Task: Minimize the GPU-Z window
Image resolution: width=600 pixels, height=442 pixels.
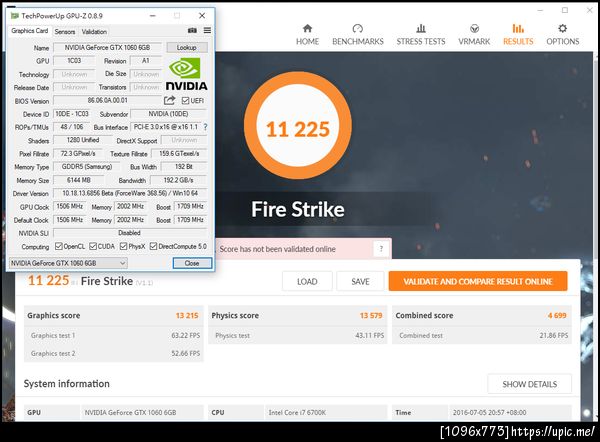Action: click(153, 16)
